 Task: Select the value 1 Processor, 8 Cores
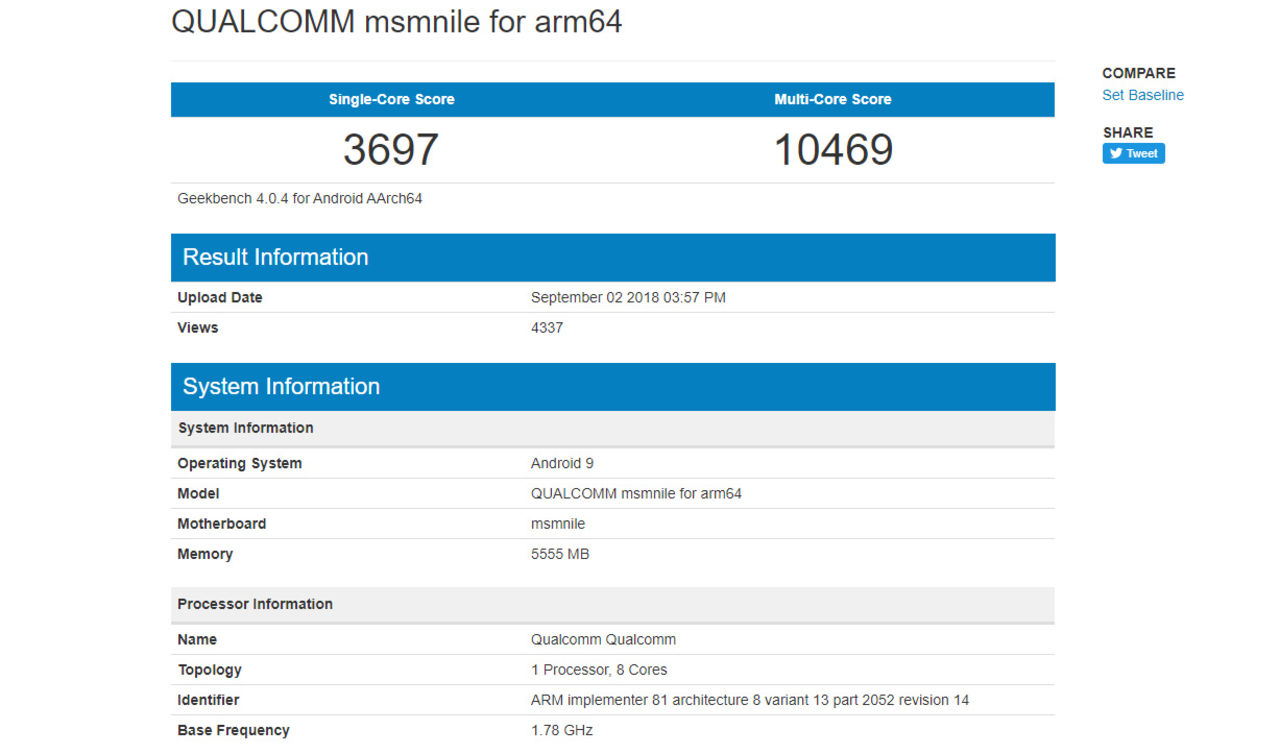599,670
